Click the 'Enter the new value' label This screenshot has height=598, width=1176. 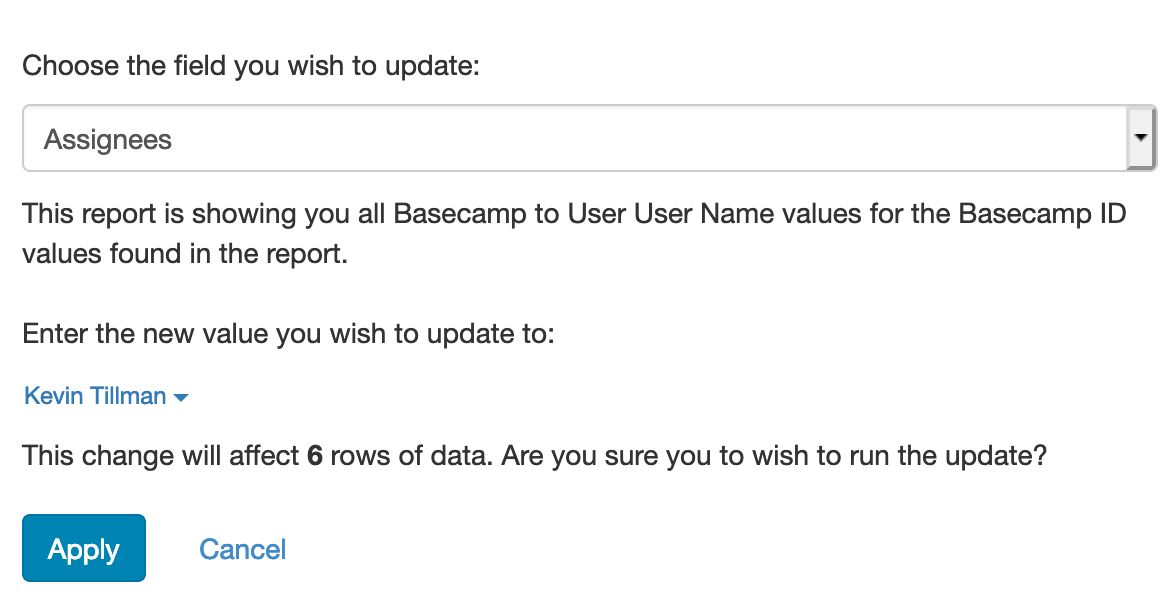288,333
